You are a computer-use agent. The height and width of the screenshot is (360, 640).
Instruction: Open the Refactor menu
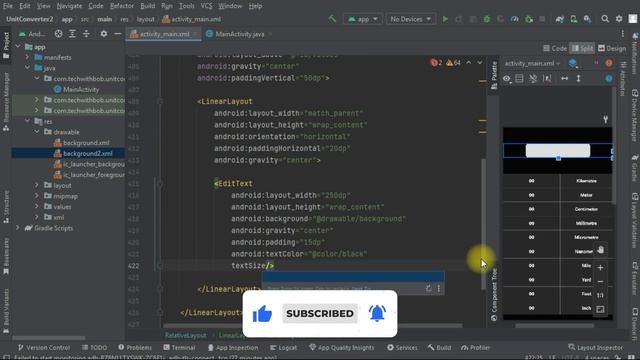pyautogui.click(x=122, y=6)
